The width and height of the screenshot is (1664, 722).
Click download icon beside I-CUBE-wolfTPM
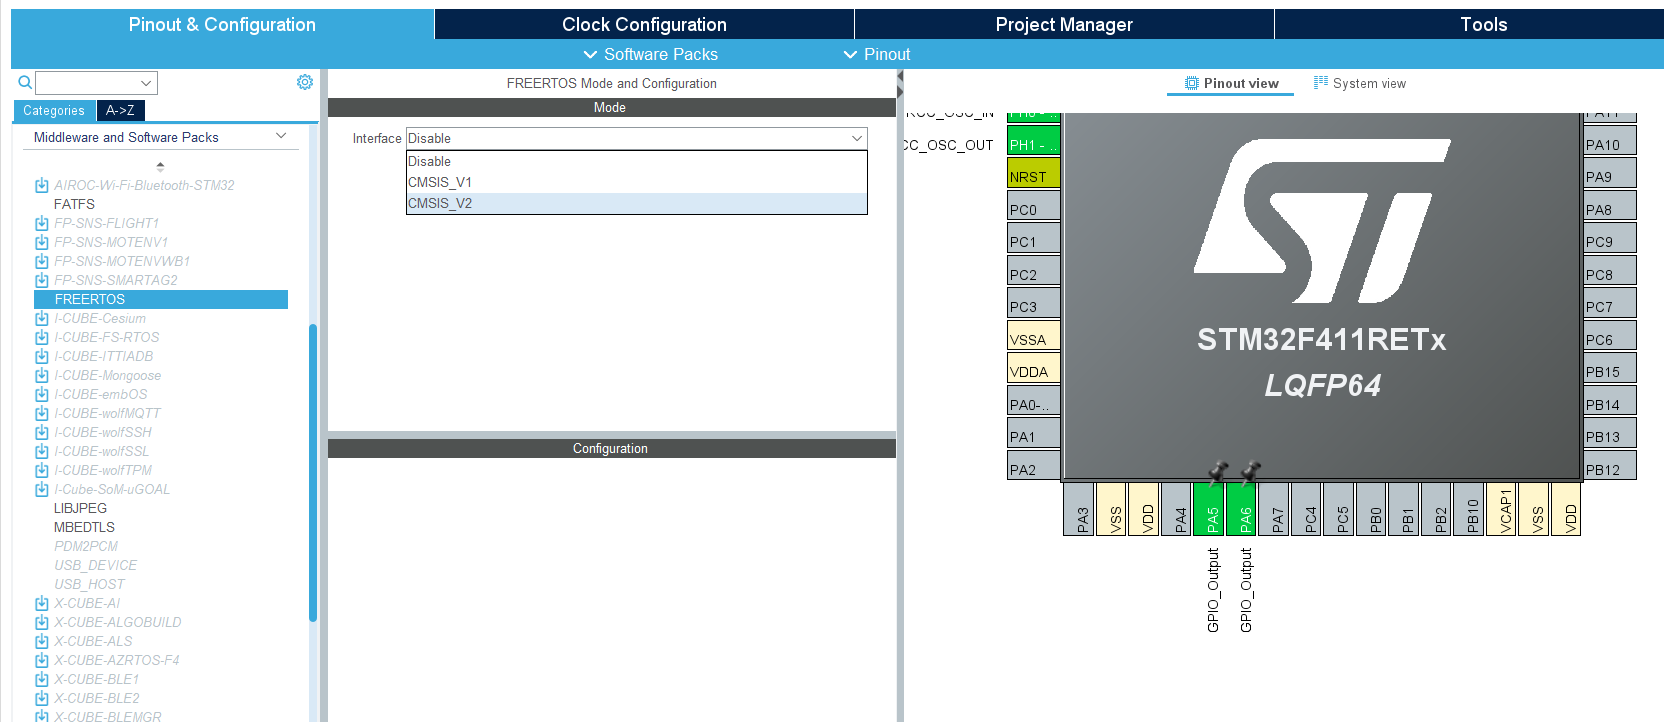click(x=42, y=470)
